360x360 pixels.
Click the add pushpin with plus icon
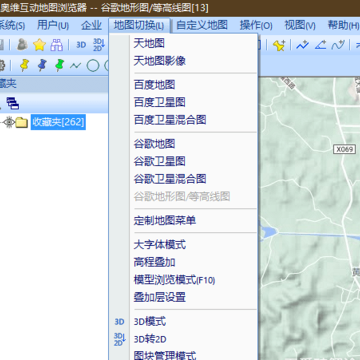click(278, 45)
